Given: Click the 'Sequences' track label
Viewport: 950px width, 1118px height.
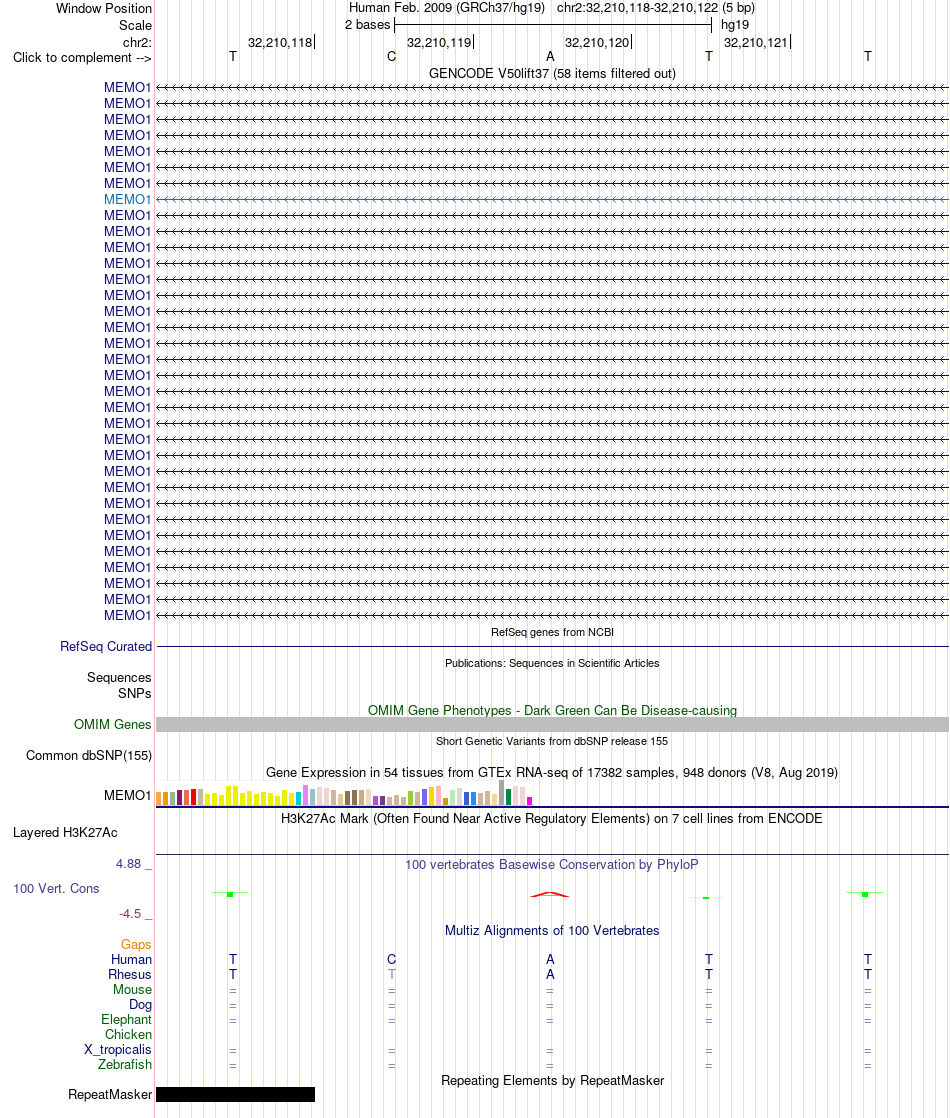Looking at the screenshot, I should 119,677.
